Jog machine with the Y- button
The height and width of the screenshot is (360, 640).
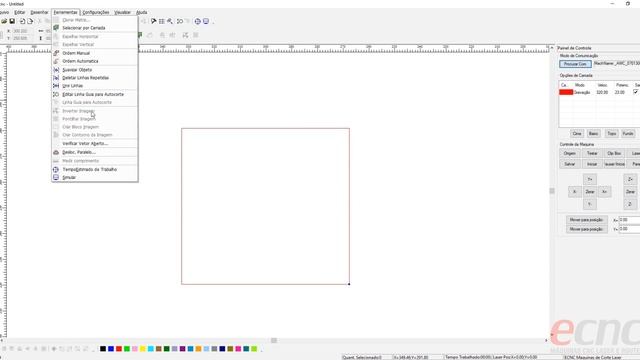tap(590, 204)
